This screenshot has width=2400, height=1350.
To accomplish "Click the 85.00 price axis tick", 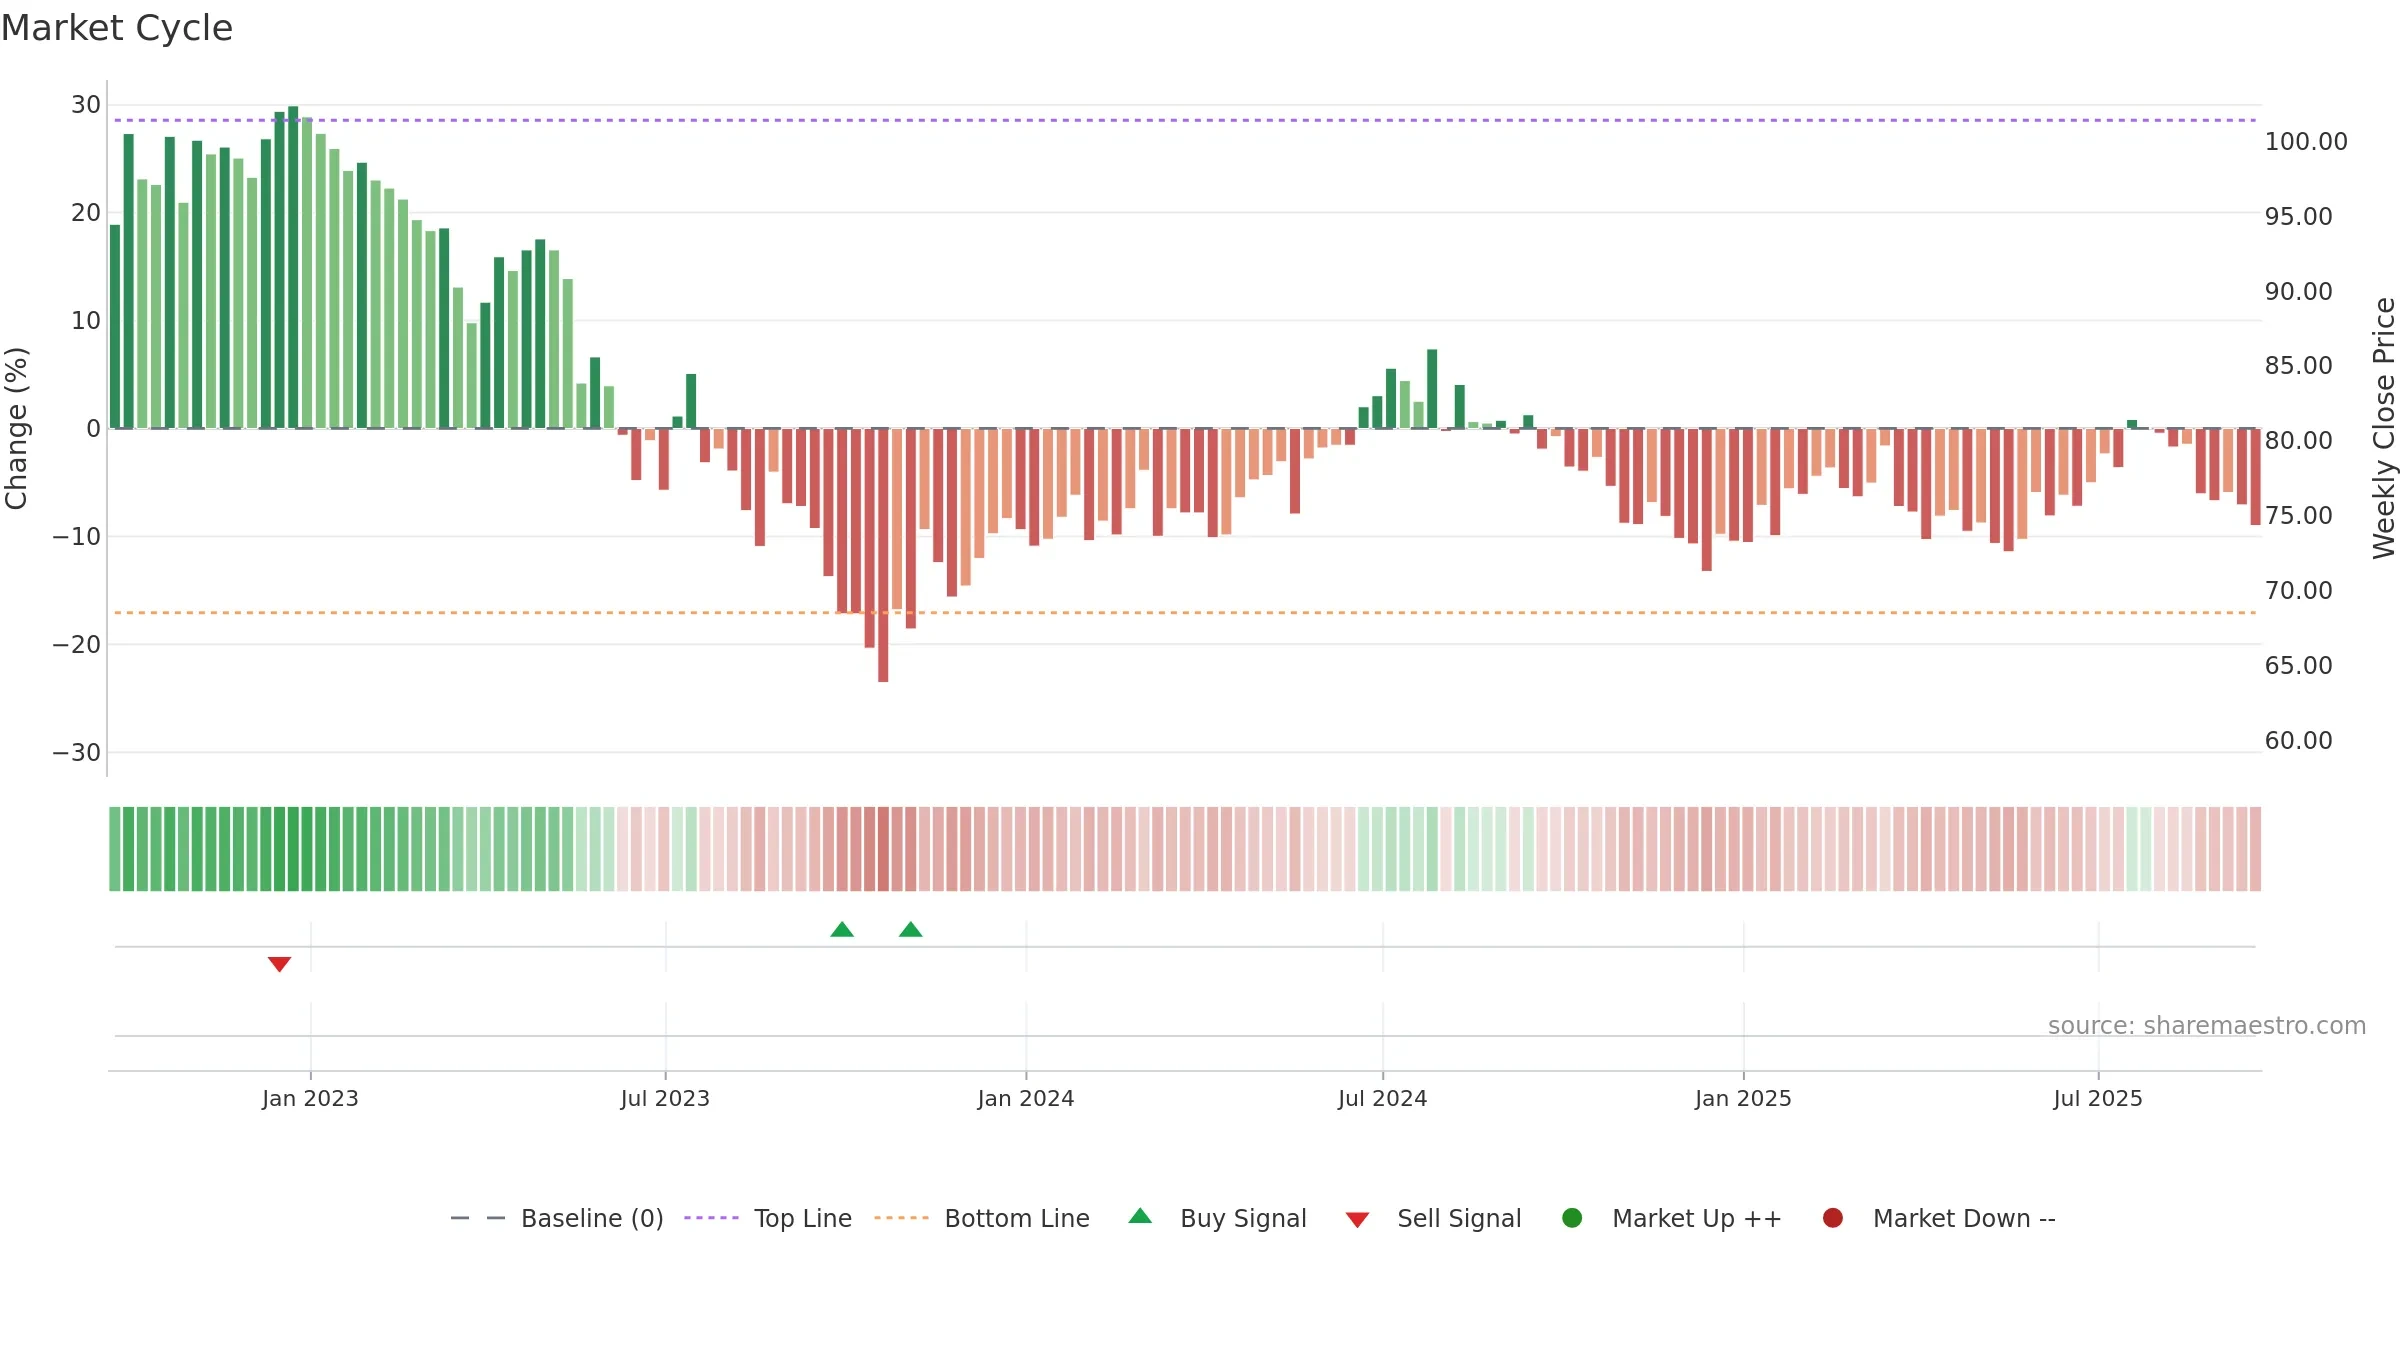I will [2299, 365].
